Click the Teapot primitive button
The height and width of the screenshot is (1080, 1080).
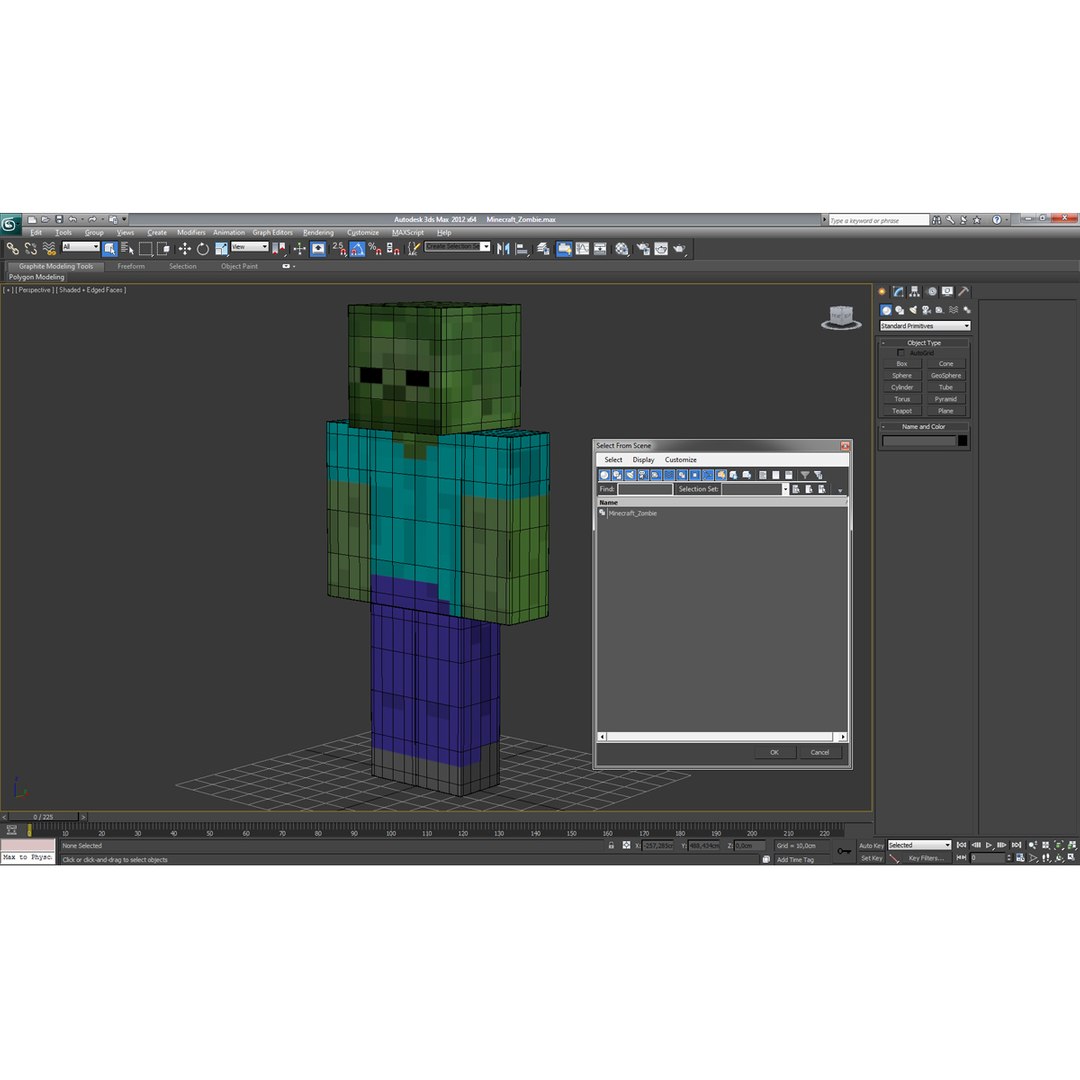click(902, 411)
